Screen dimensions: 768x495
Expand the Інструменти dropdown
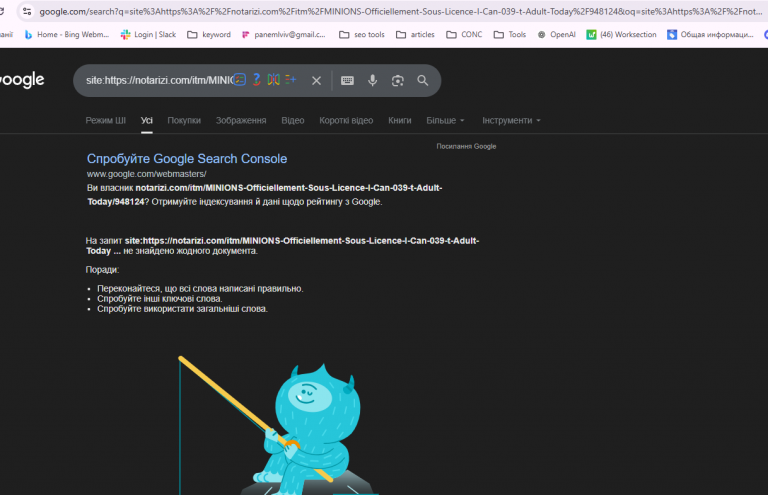(x=511, y=120)
